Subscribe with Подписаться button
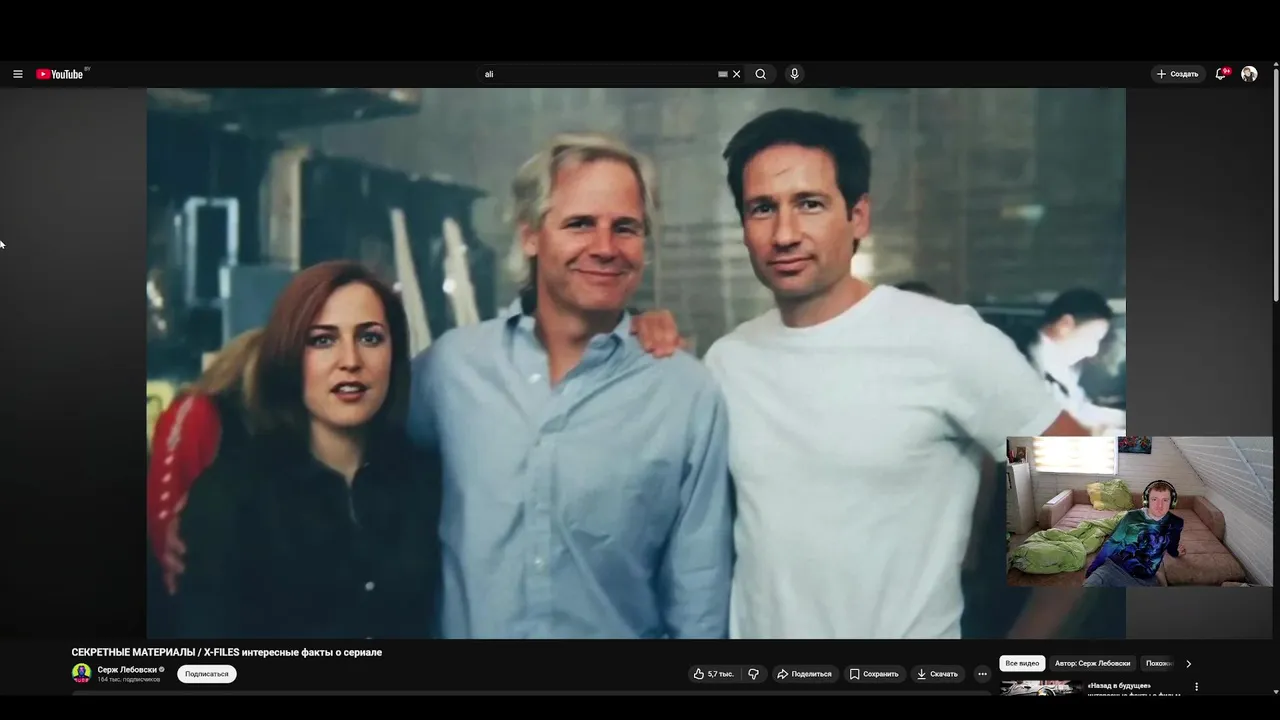This screenshot has height=720, width=1280. (x=207, y=674)
